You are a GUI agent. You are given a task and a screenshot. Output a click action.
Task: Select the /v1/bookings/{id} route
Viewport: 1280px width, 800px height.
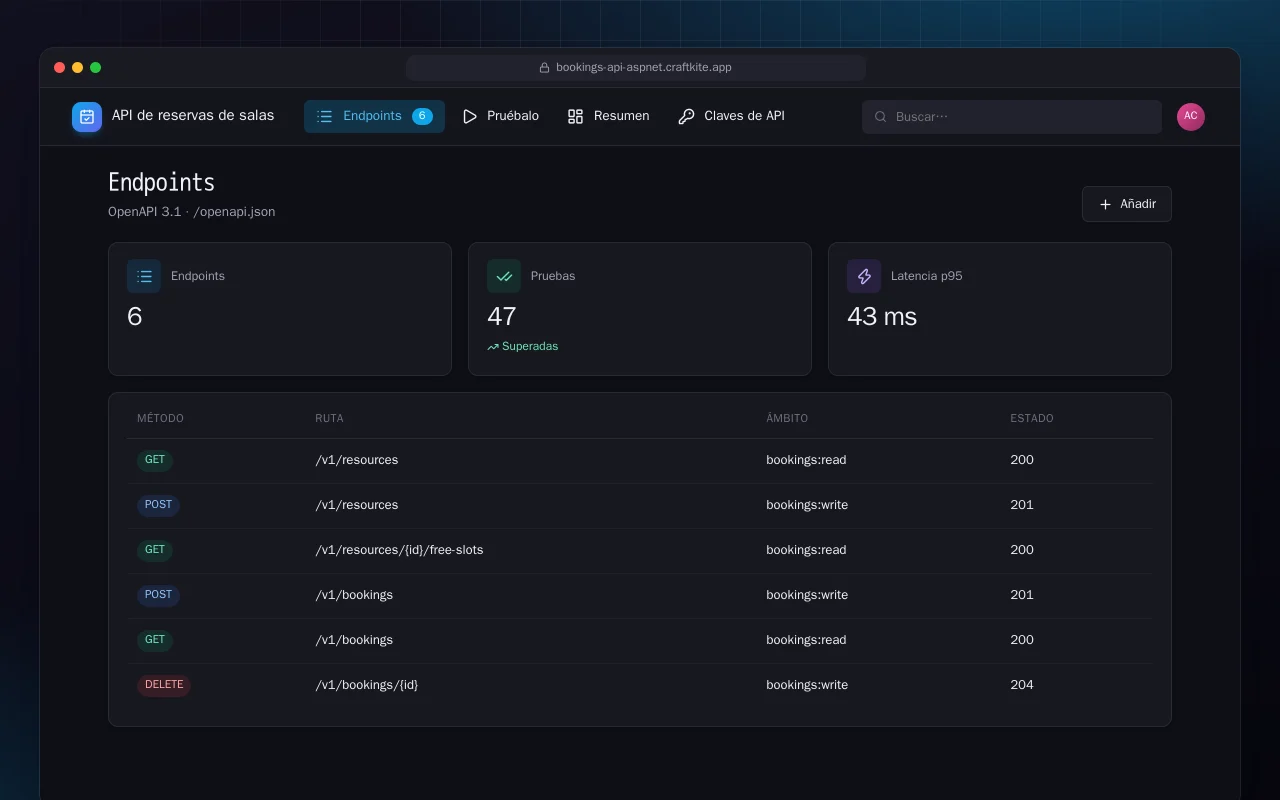pos(367,685)
